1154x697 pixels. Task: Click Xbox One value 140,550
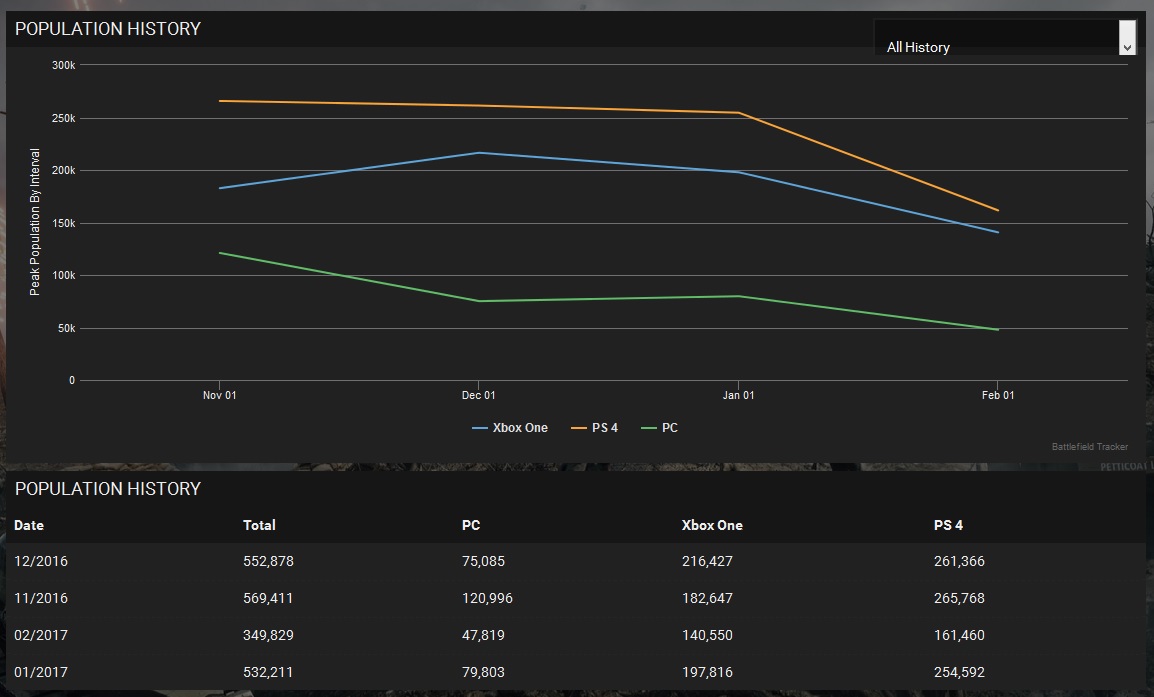click(707, 635)
